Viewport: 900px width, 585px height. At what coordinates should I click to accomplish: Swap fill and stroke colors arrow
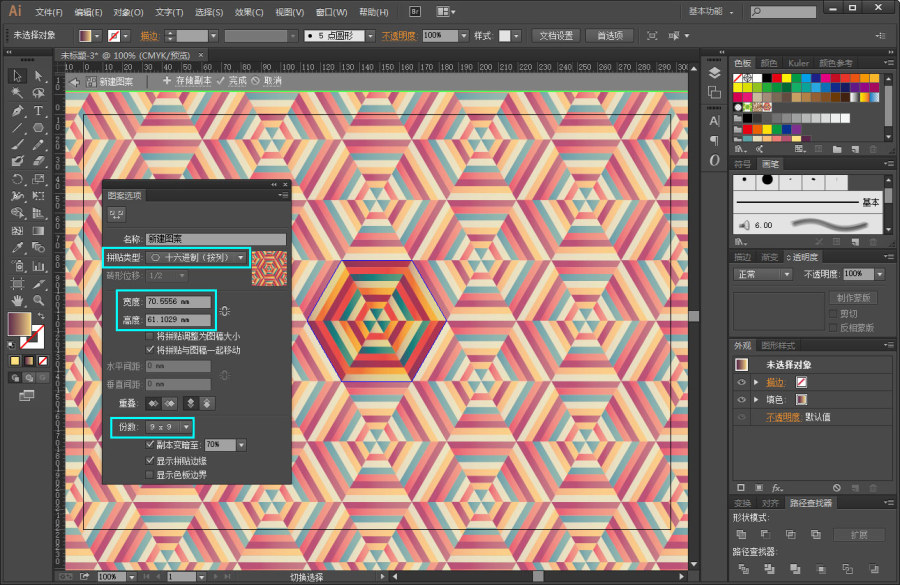[x=41, y=316]
